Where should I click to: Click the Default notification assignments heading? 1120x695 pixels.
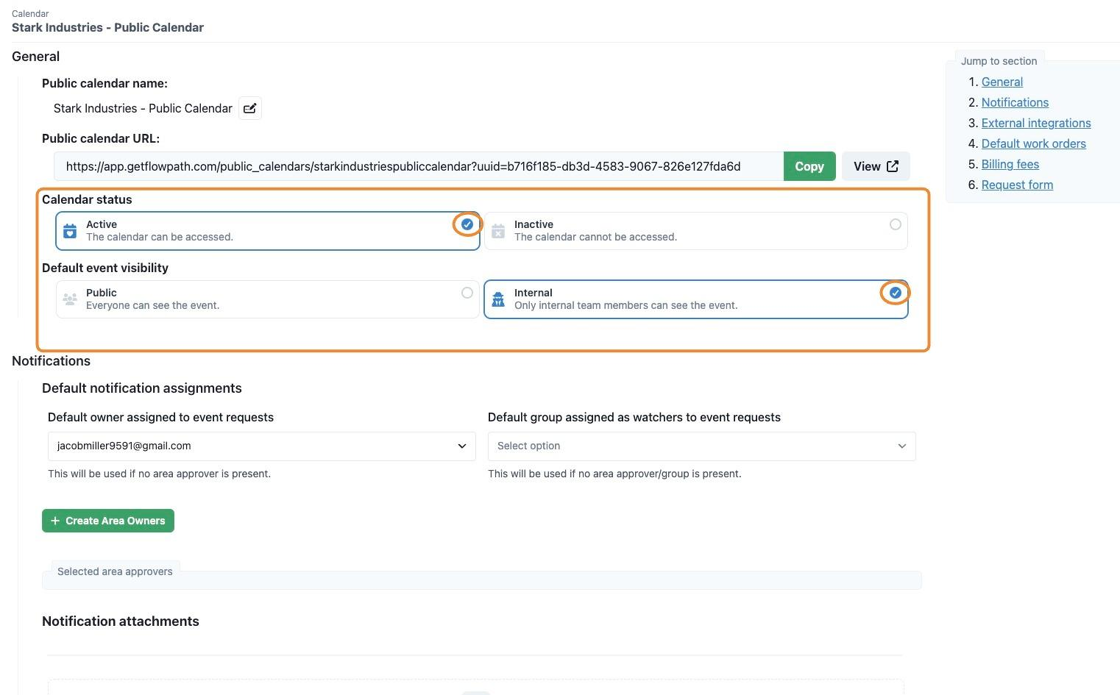pyautogui.click(x=142, y=389)
